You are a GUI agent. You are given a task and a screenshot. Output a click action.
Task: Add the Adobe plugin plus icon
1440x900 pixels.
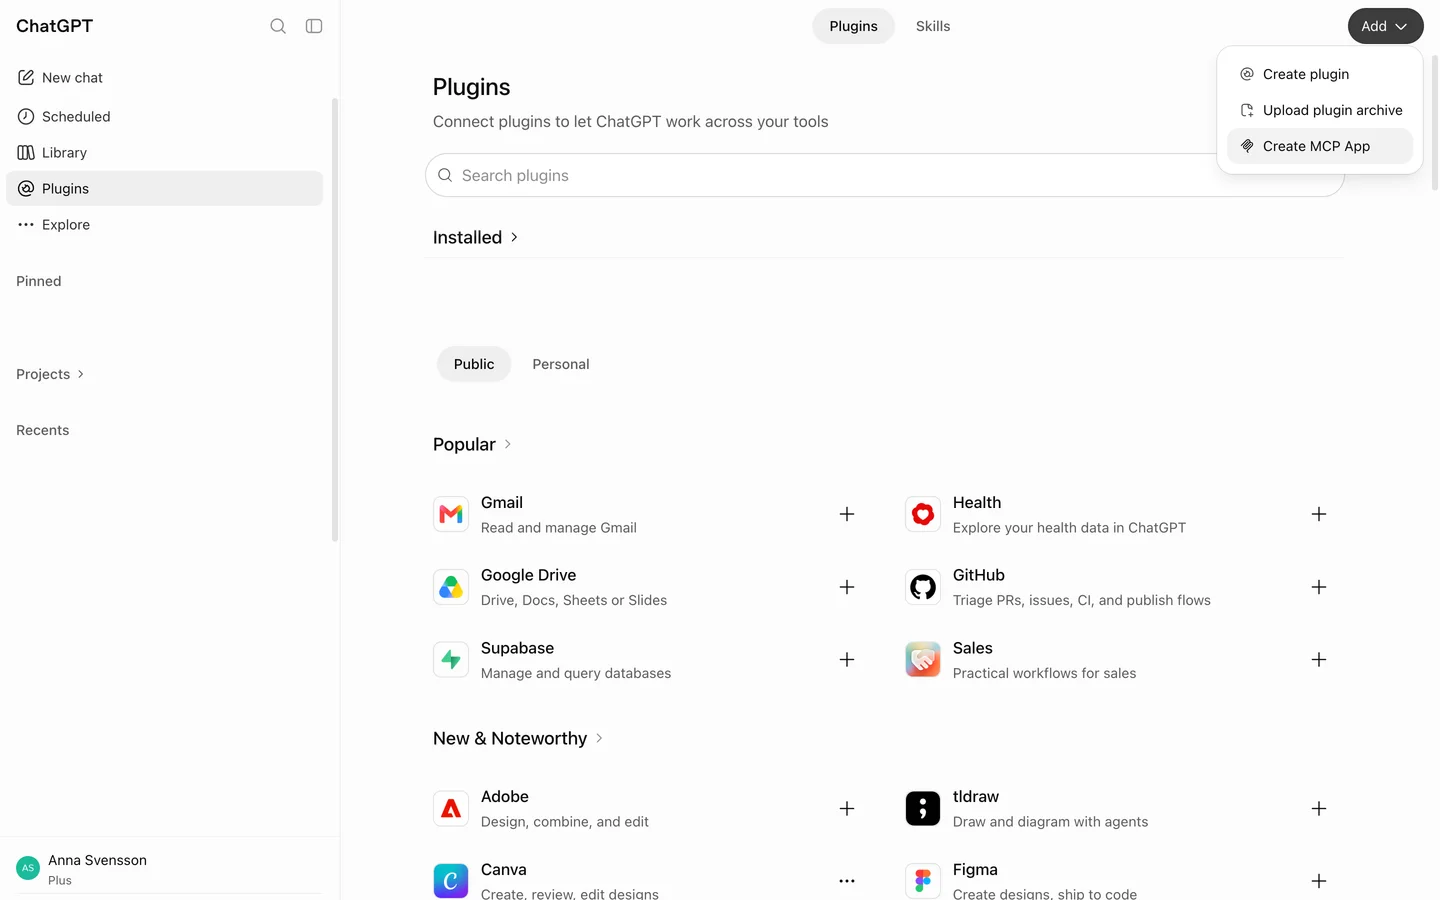847,808
